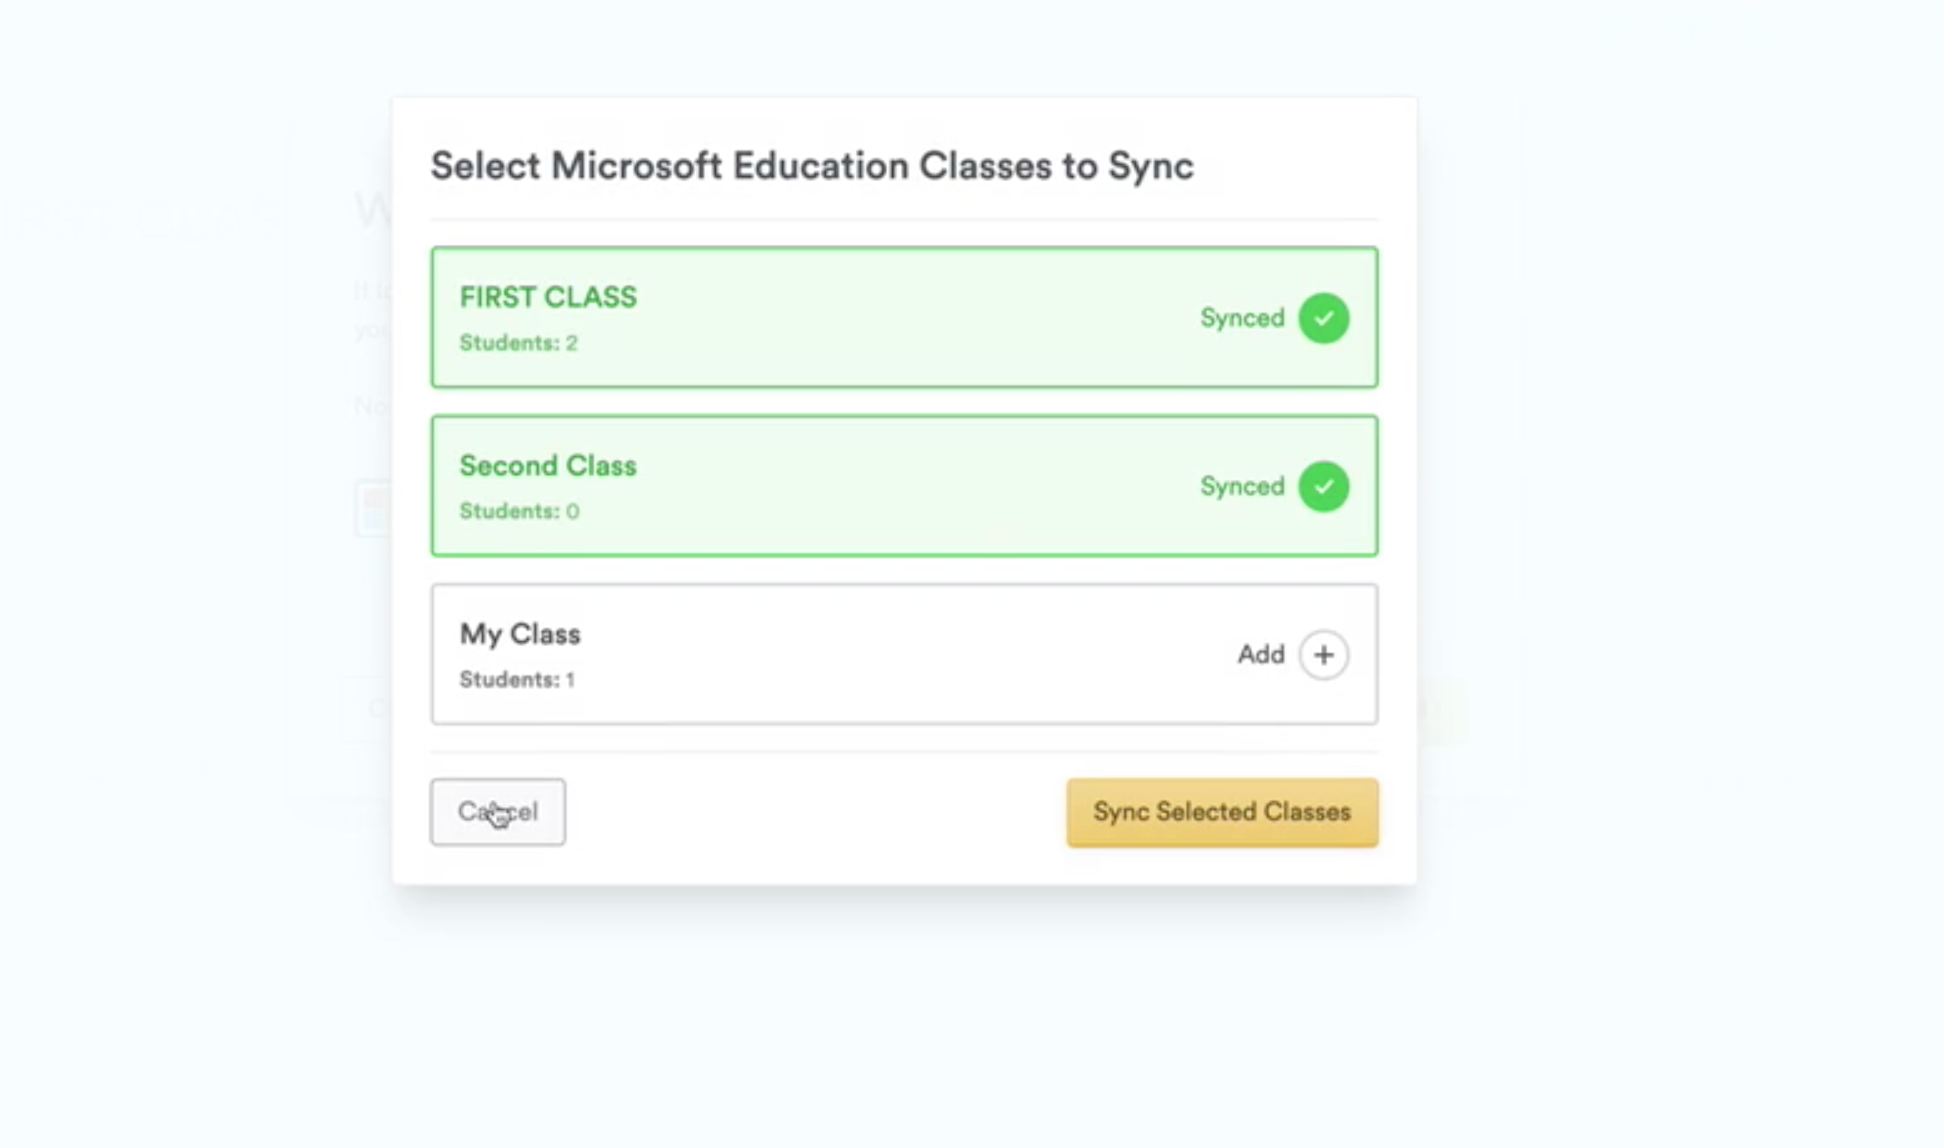1944x1148 pixels.
Task: Click empty space inside the My Class card
Action: [900, 655]
